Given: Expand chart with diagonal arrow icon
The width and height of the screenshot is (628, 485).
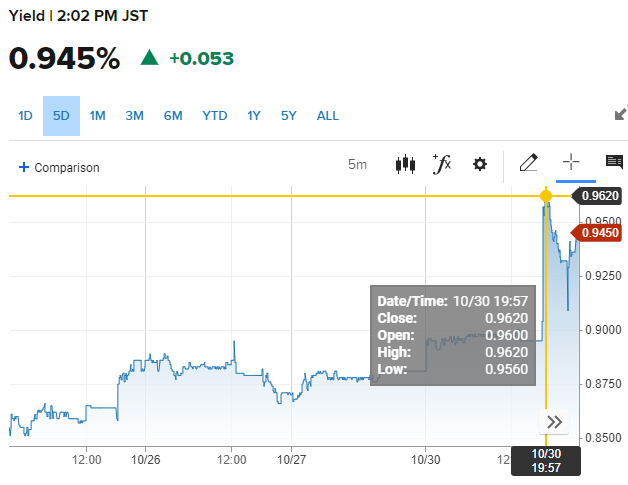Looking at the screenshot, I should (x=620, y=114).
